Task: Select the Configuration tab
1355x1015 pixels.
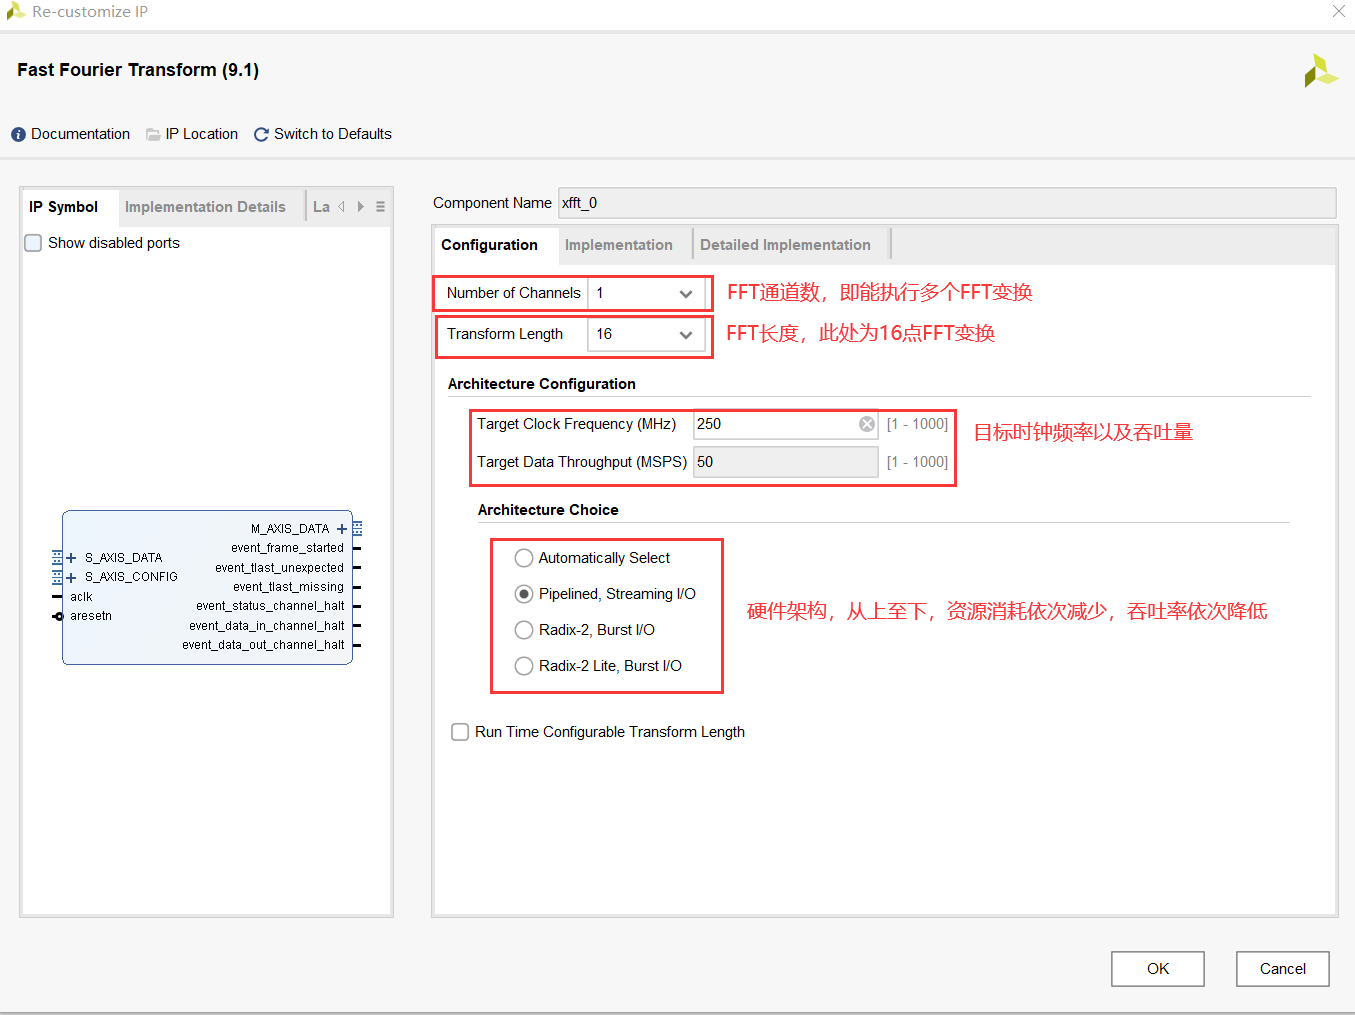Action: [489, 245]
